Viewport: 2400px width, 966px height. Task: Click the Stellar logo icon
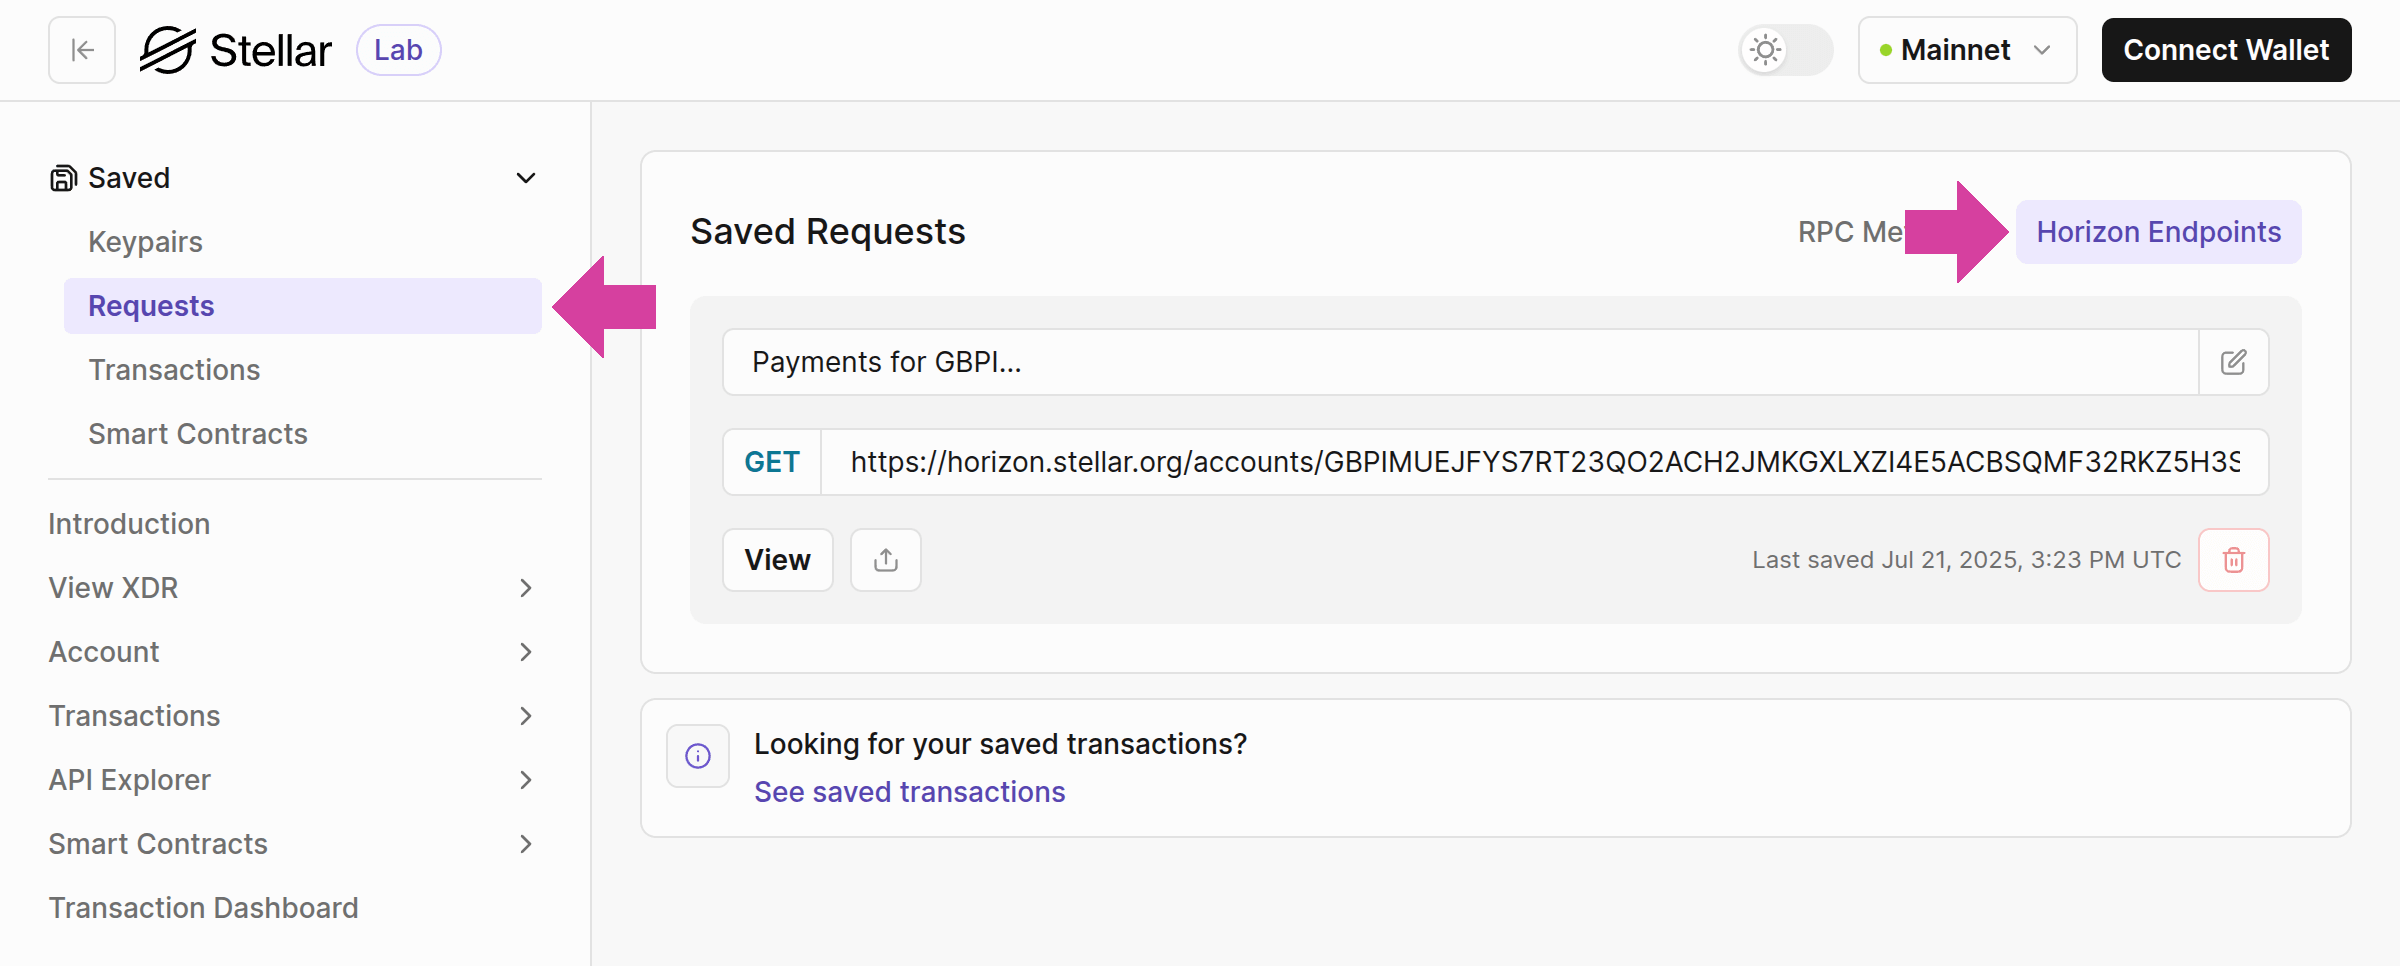[x=168, y=50]
